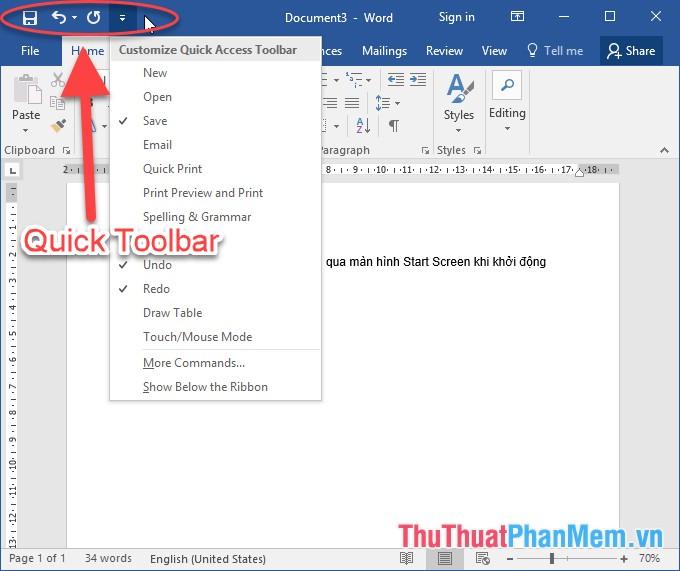Click the Justify alignment icon
680x571 pixels.
[x=352, y=103]
